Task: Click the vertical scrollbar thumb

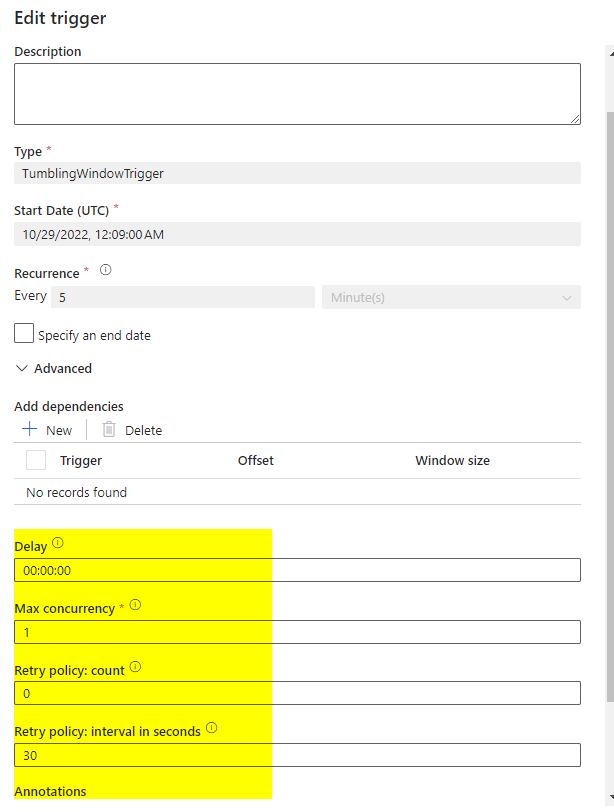Action: (610, 407)
